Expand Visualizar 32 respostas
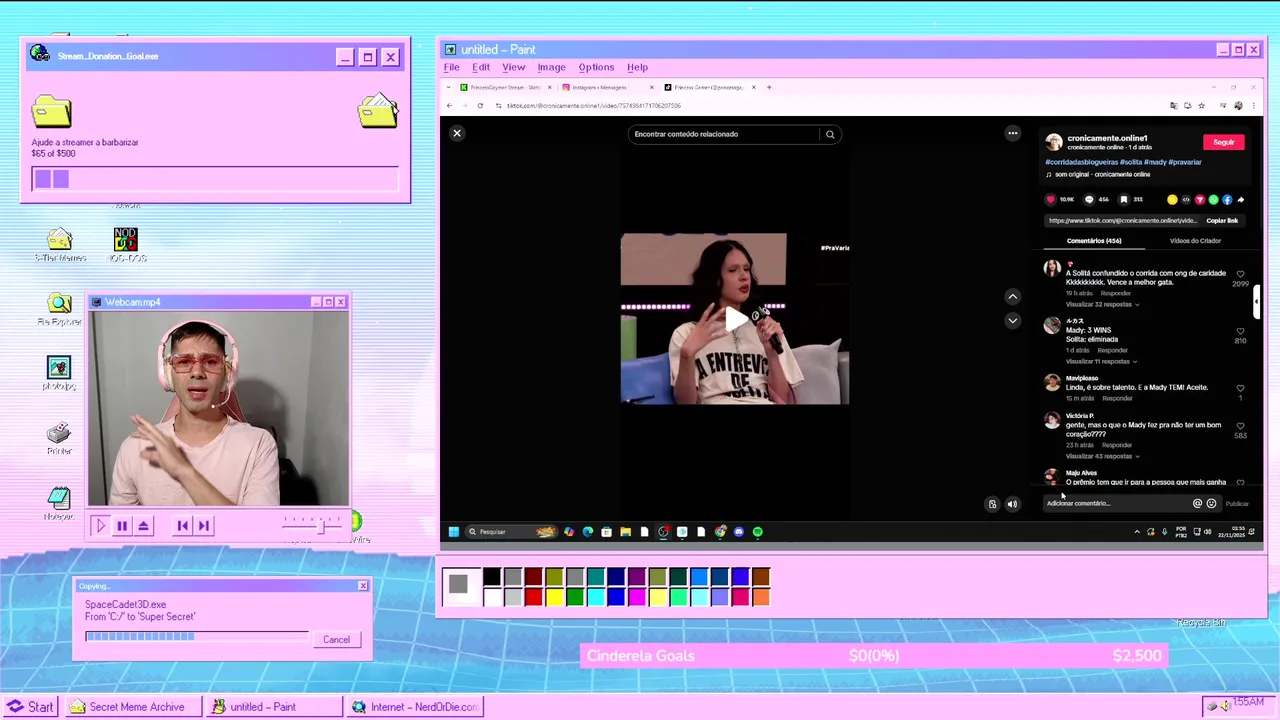Screen dimensions: 1280x720 tap(1101, 304)
